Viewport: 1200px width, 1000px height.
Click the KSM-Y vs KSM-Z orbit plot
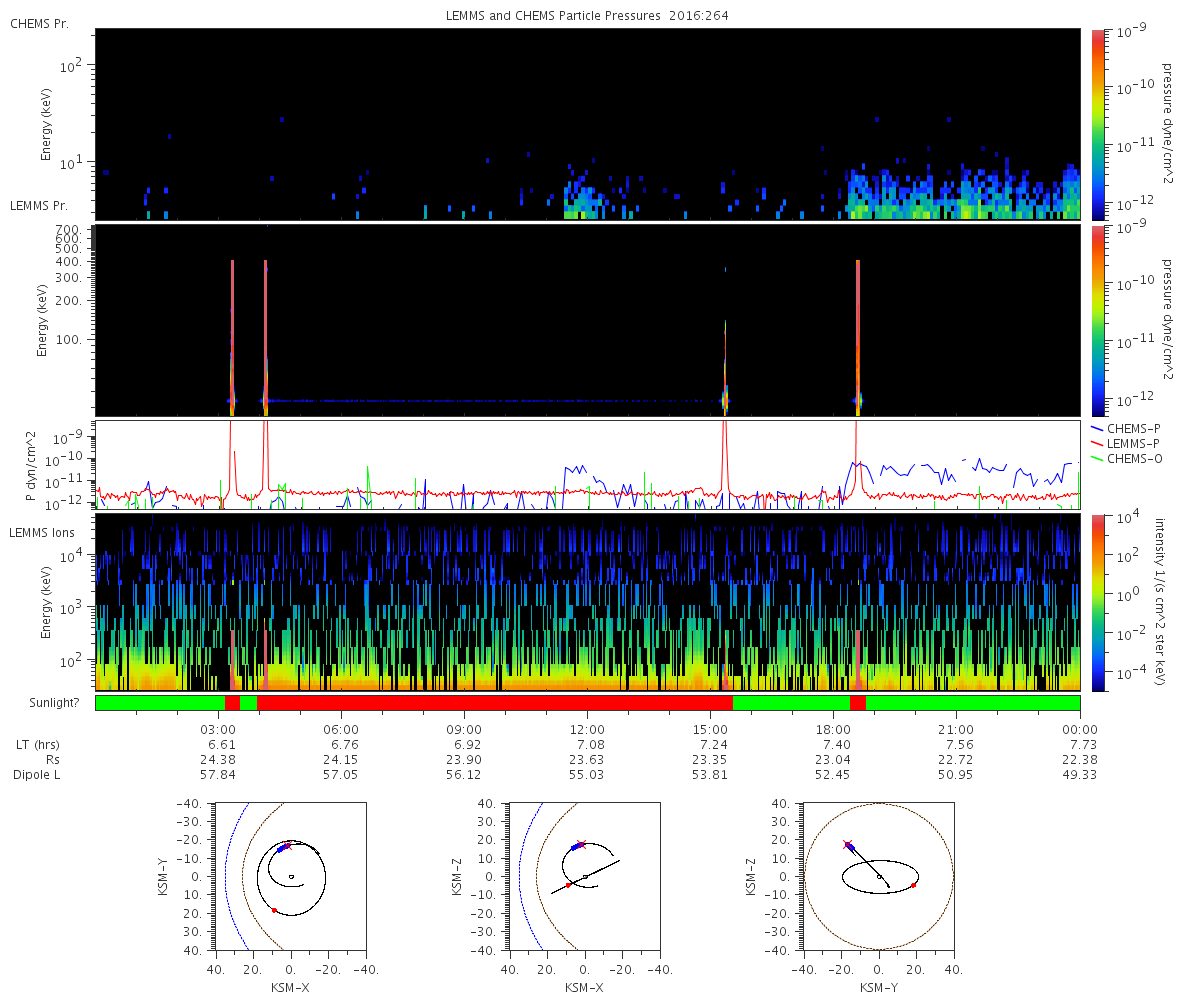878,876
